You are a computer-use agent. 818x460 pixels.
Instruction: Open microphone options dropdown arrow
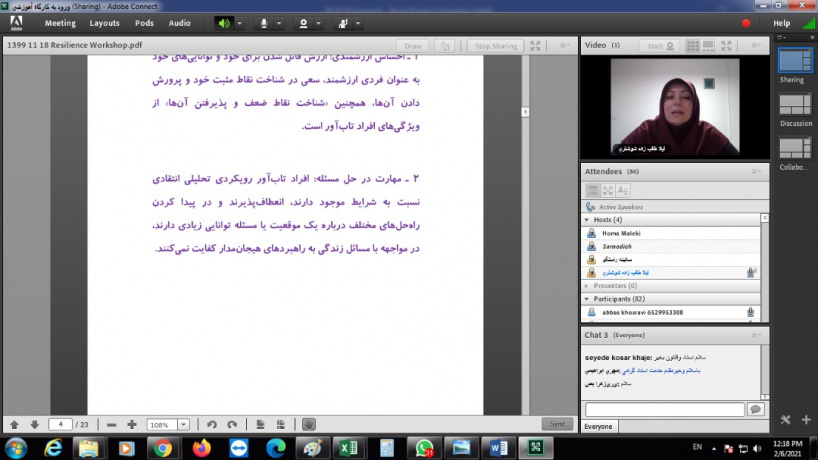point(279,23)
